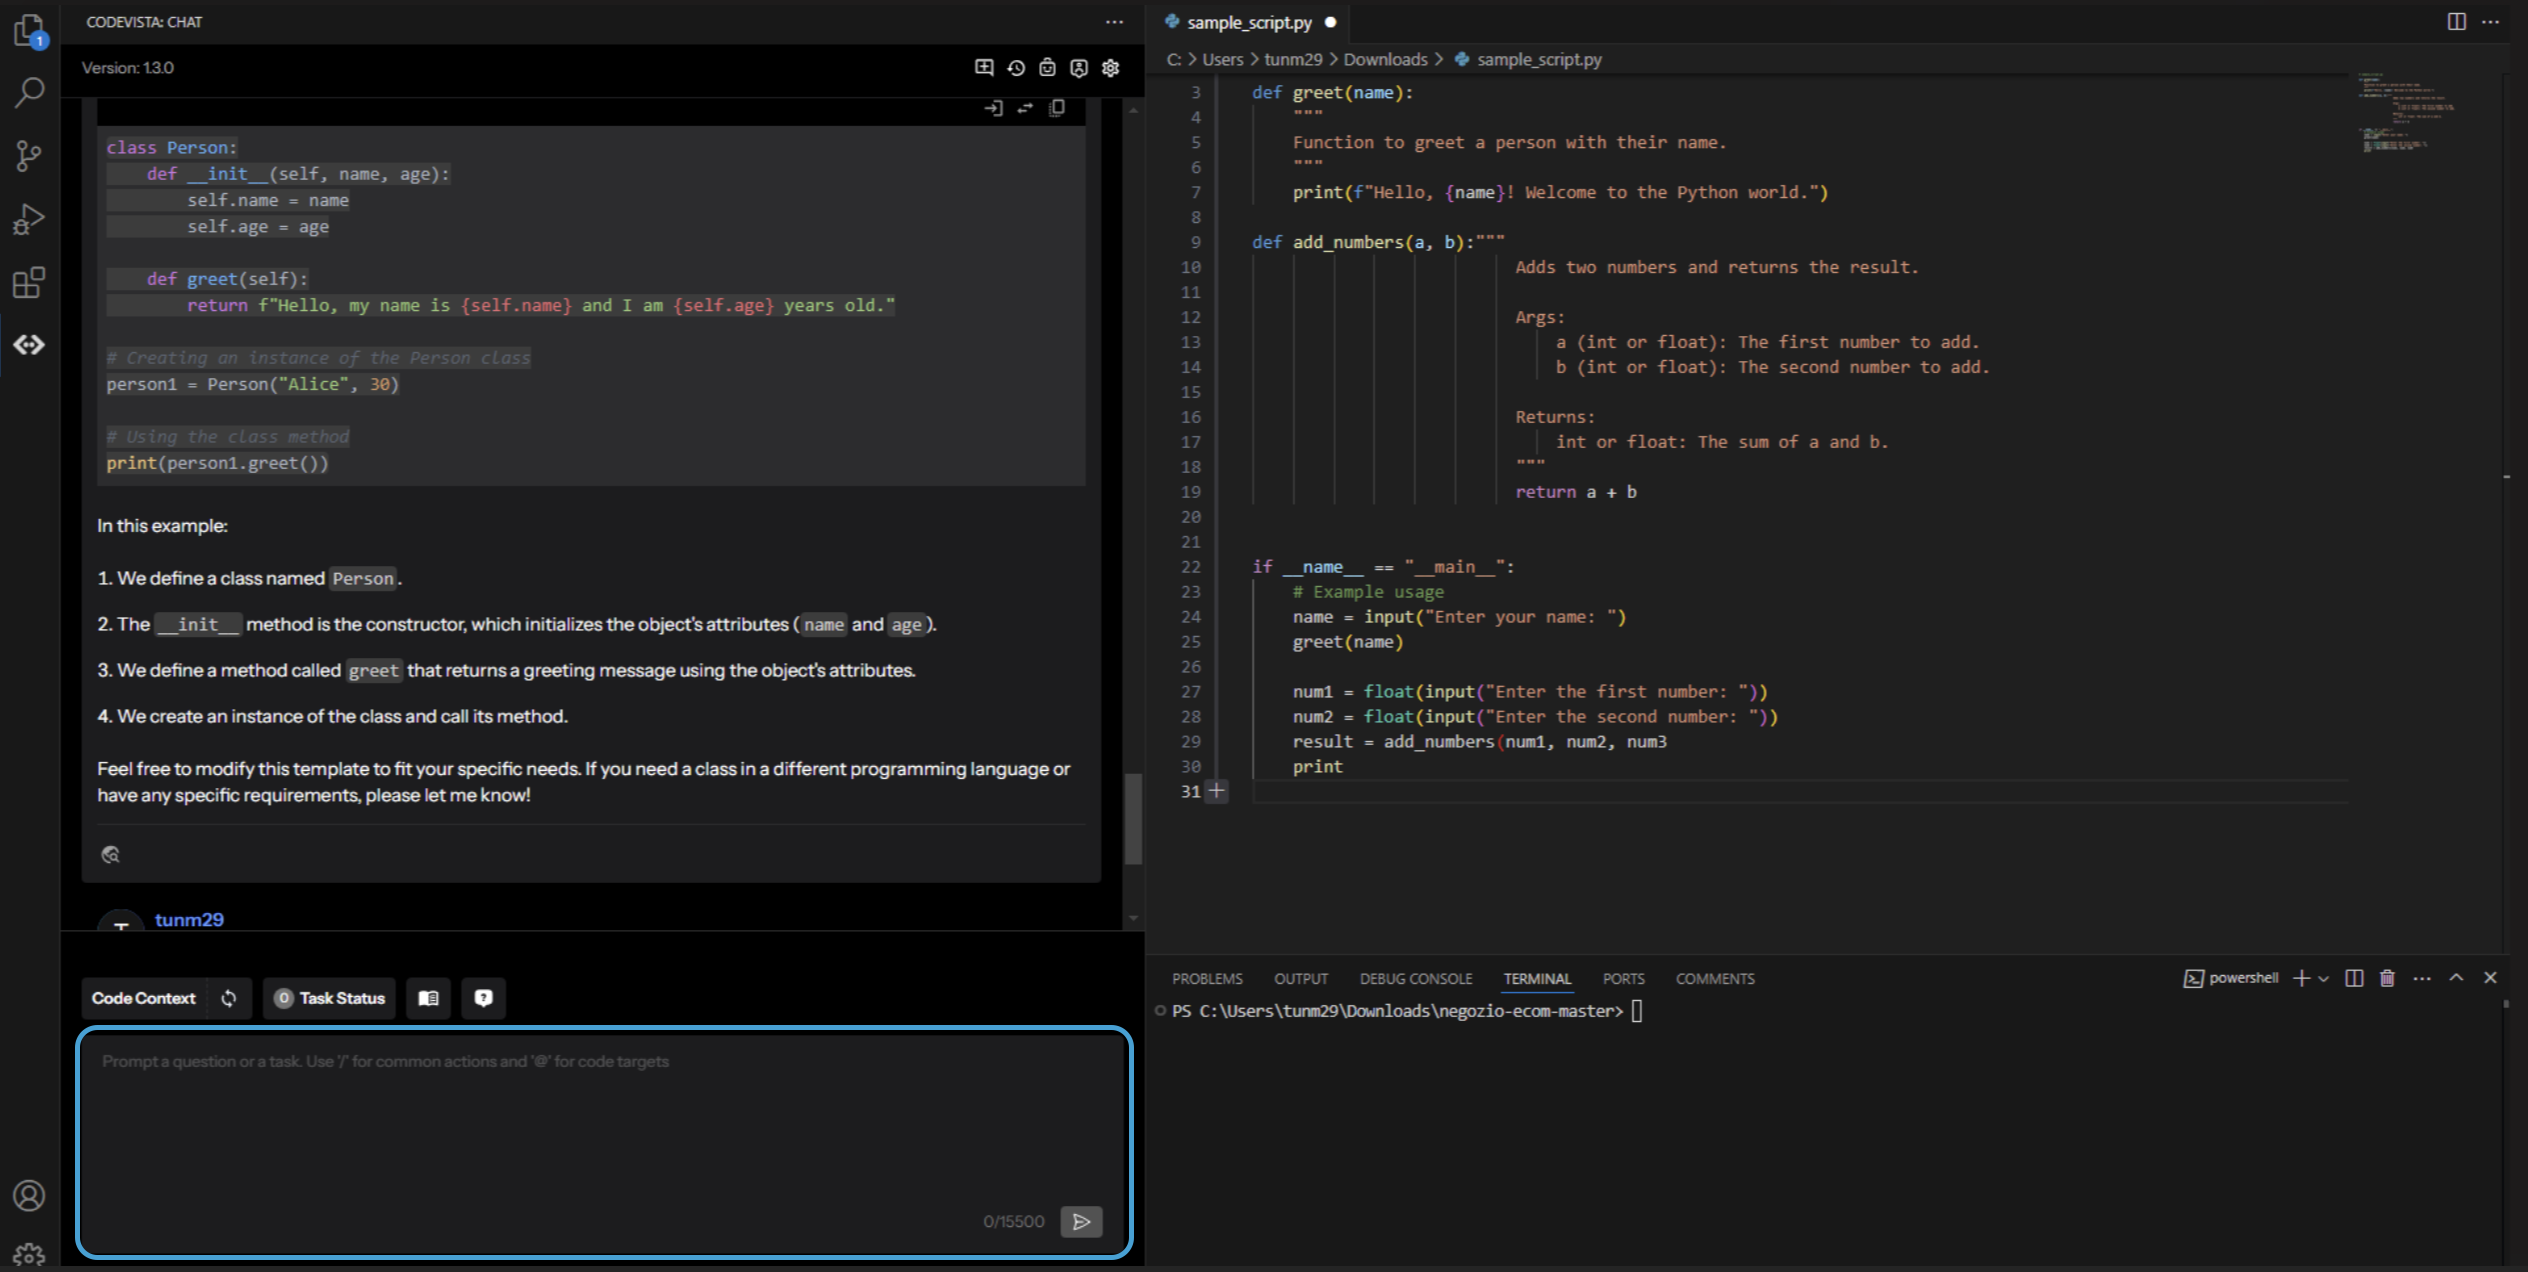Click the Users breadcrumb segment
2528x1272 pixels.
tap(1222, 60)
